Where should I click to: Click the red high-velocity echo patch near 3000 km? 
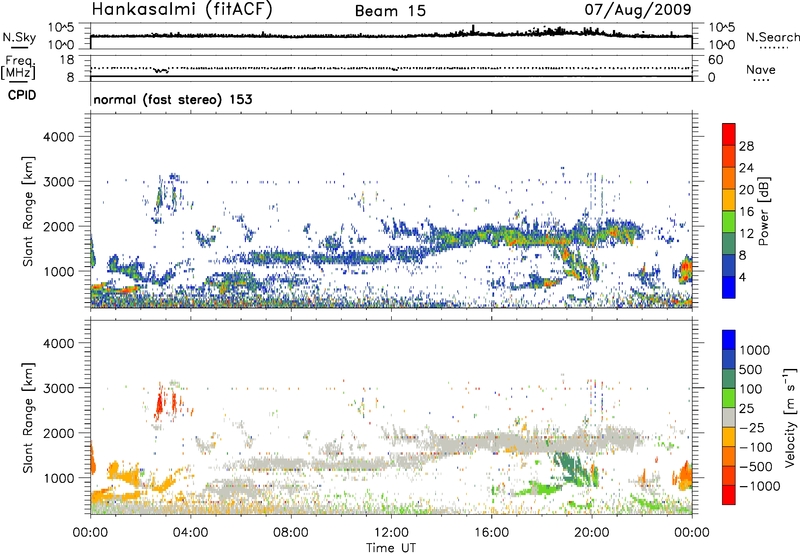pyautogui.click(x=159, y=404)
